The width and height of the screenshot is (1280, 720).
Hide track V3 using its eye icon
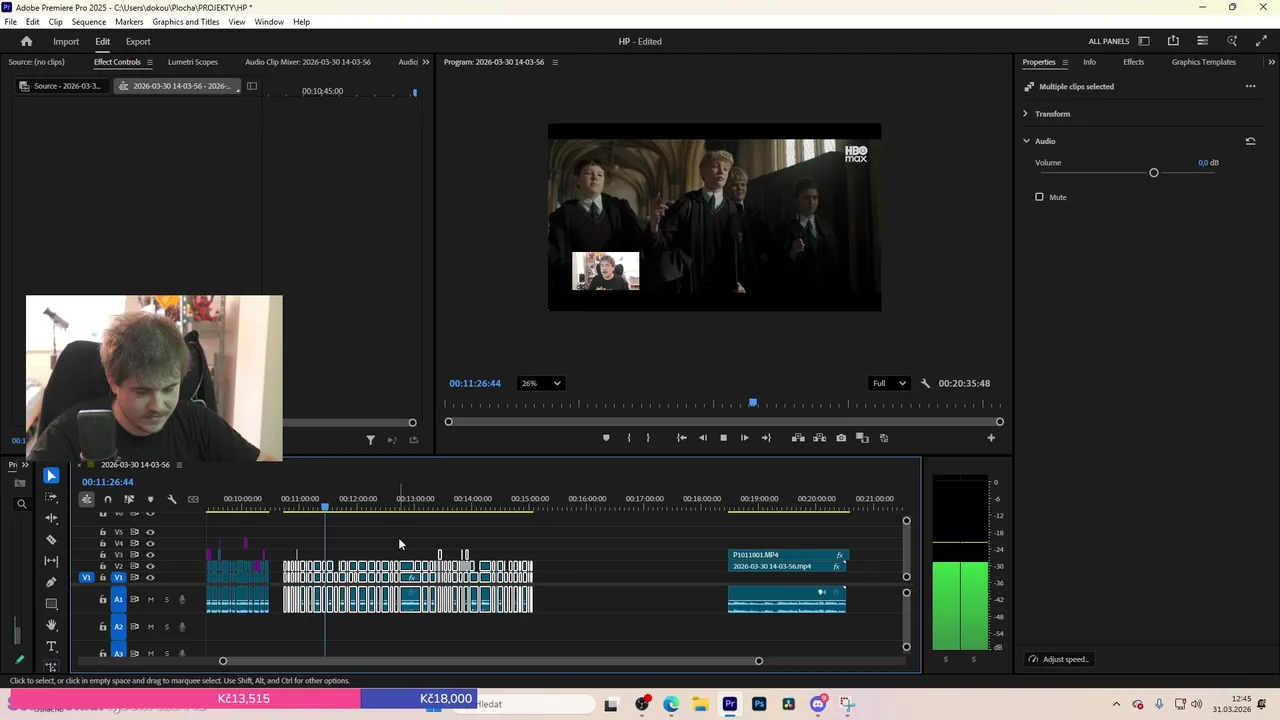click(150, 555)
